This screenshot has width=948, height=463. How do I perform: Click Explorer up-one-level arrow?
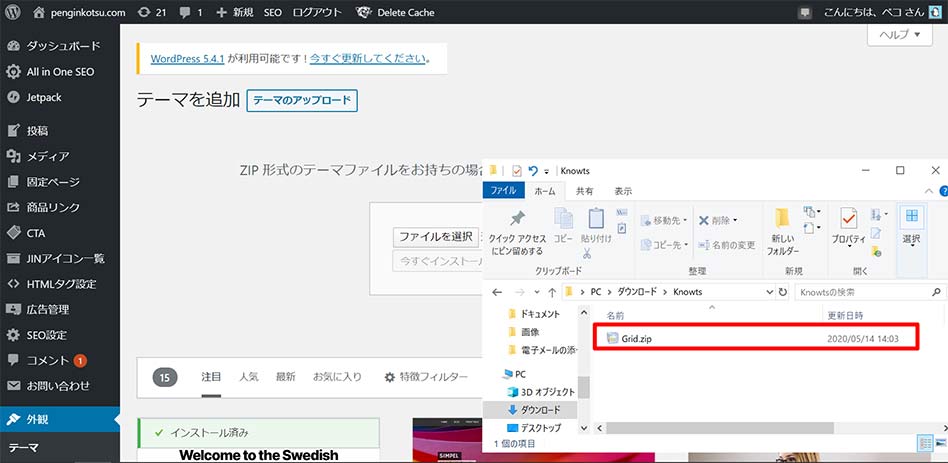552,292
